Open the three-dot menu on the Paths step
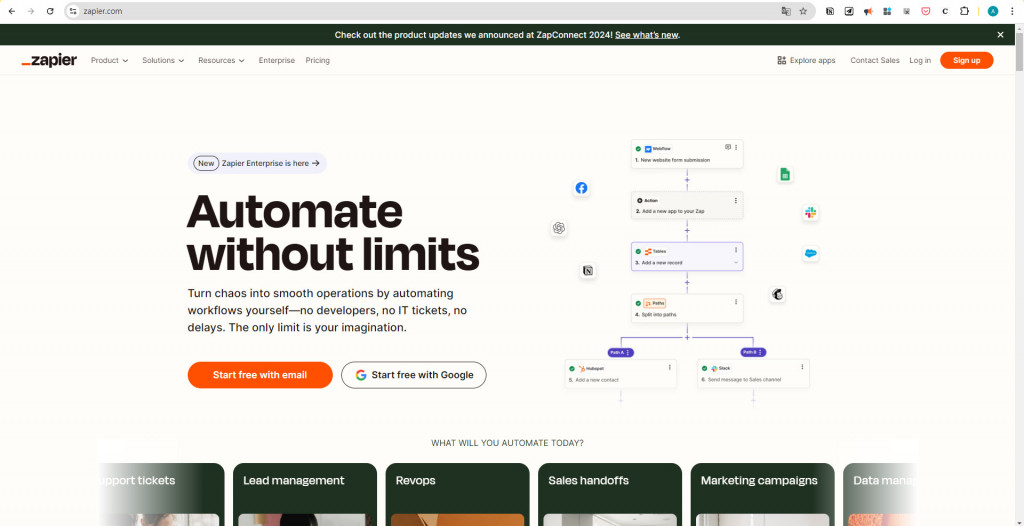Image resolution: width=1024 pixels, height=526 pixels. point(736,302)
